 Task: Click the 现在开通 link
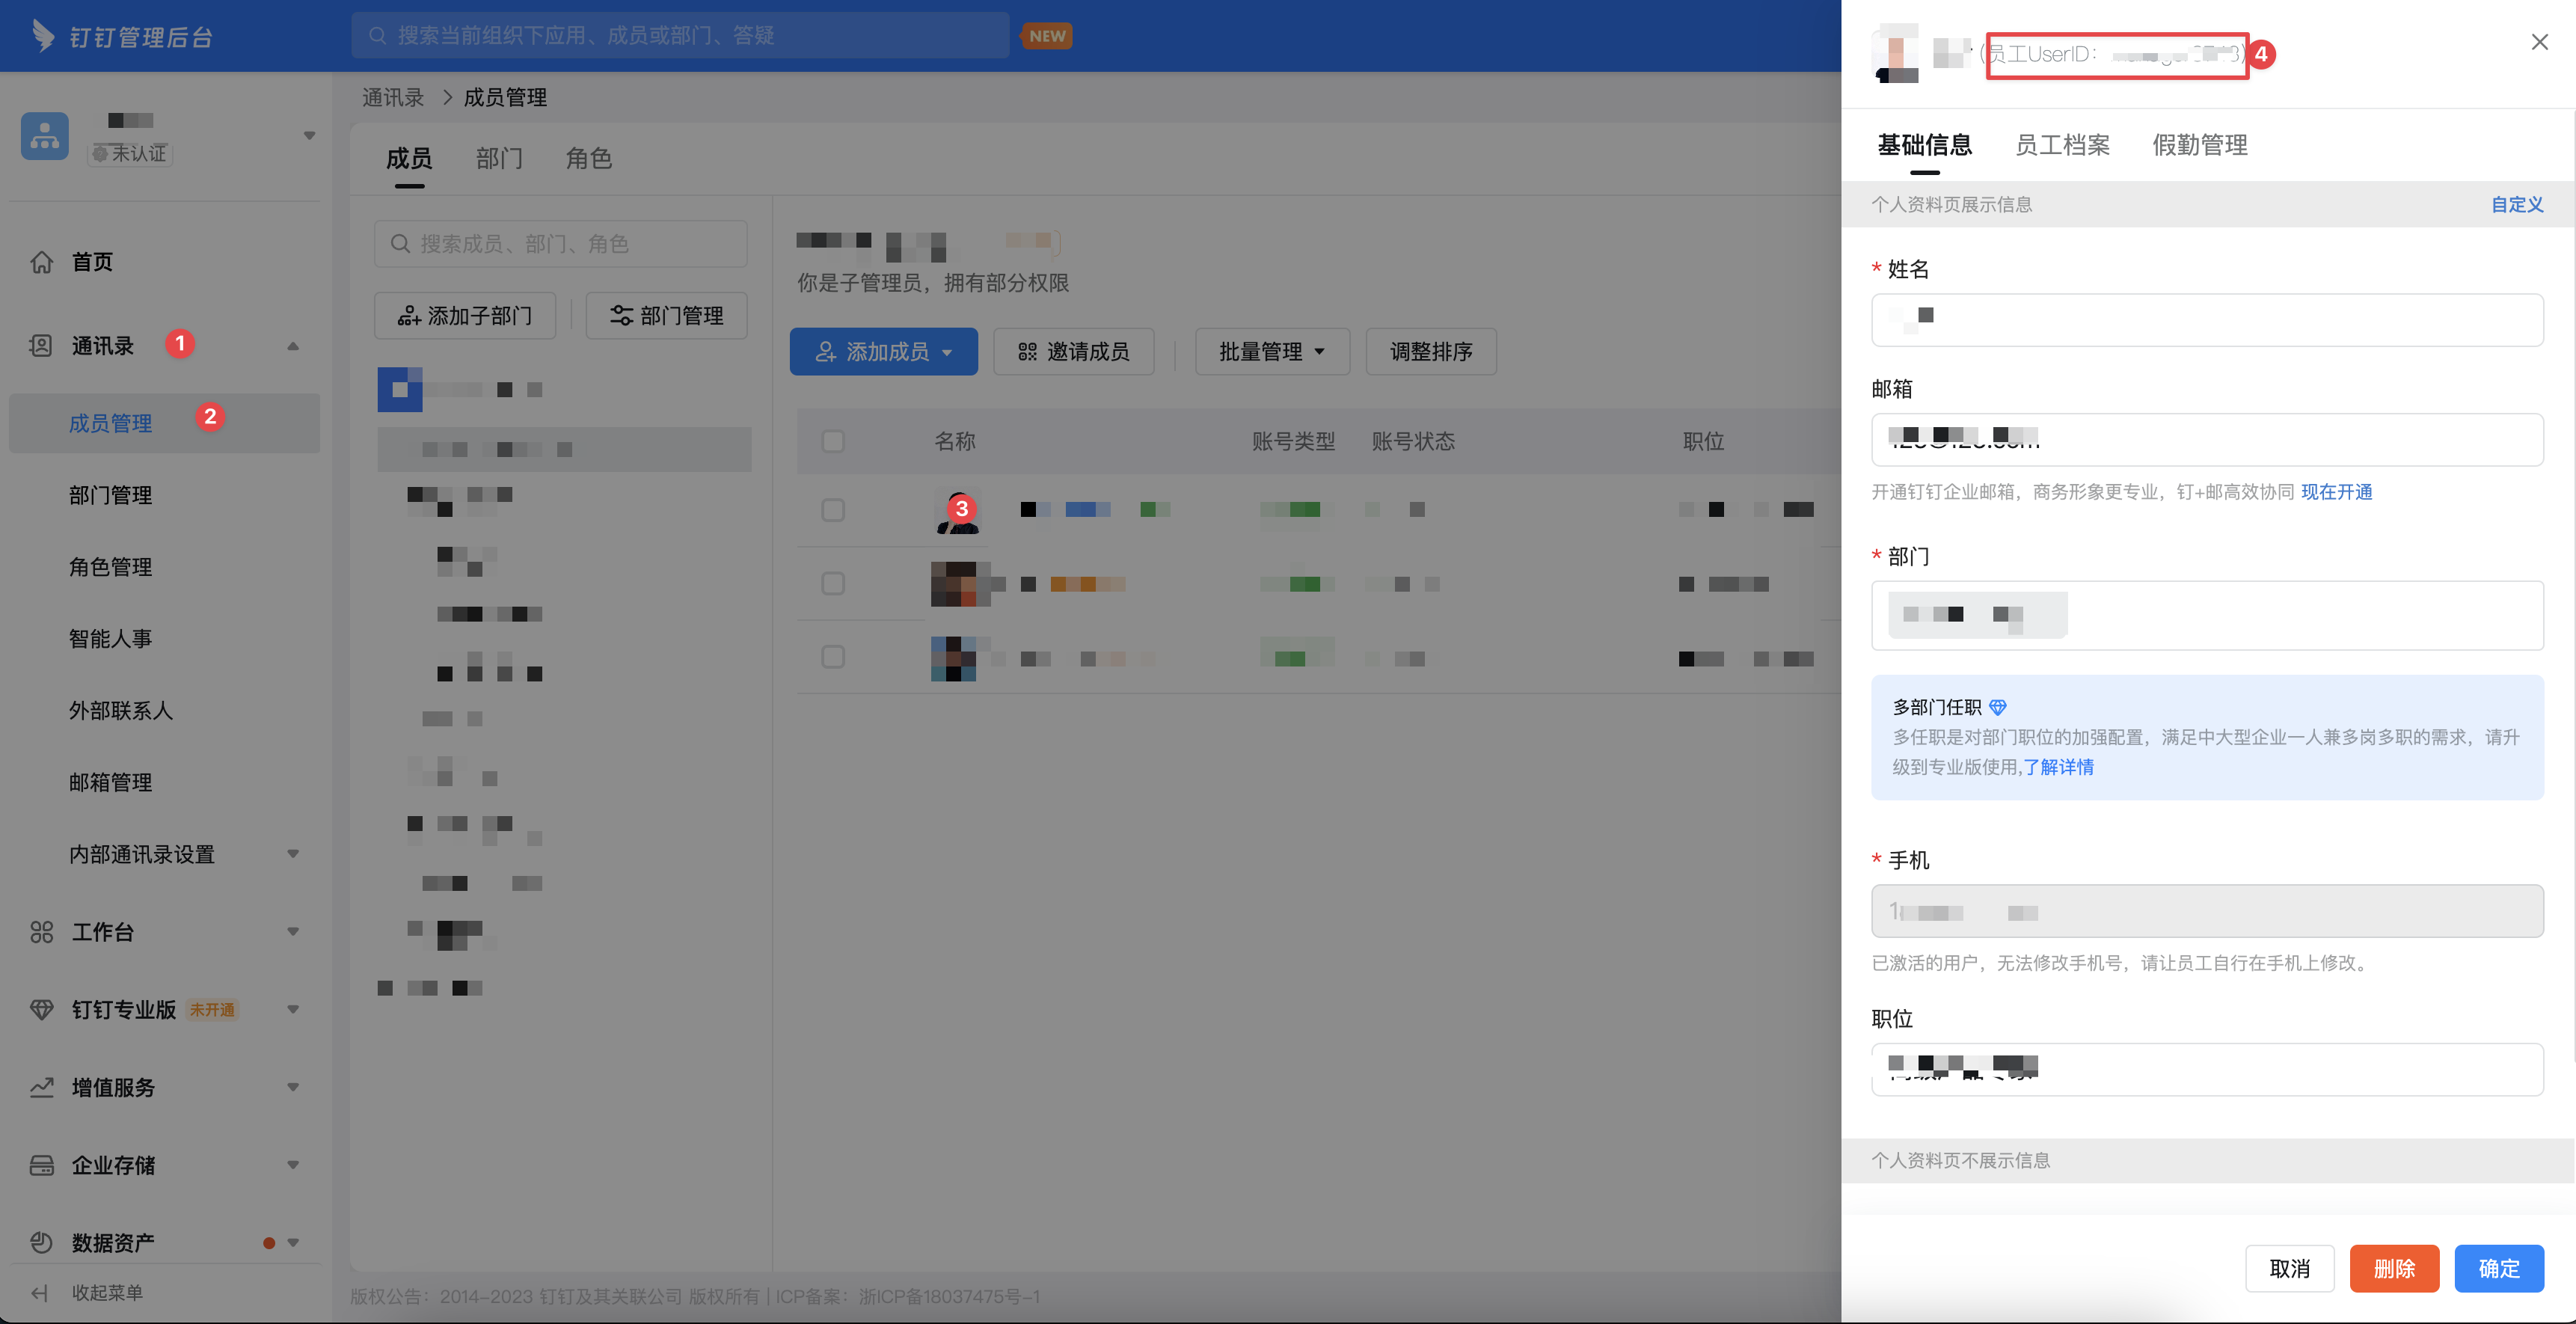tap(2336, 492)
